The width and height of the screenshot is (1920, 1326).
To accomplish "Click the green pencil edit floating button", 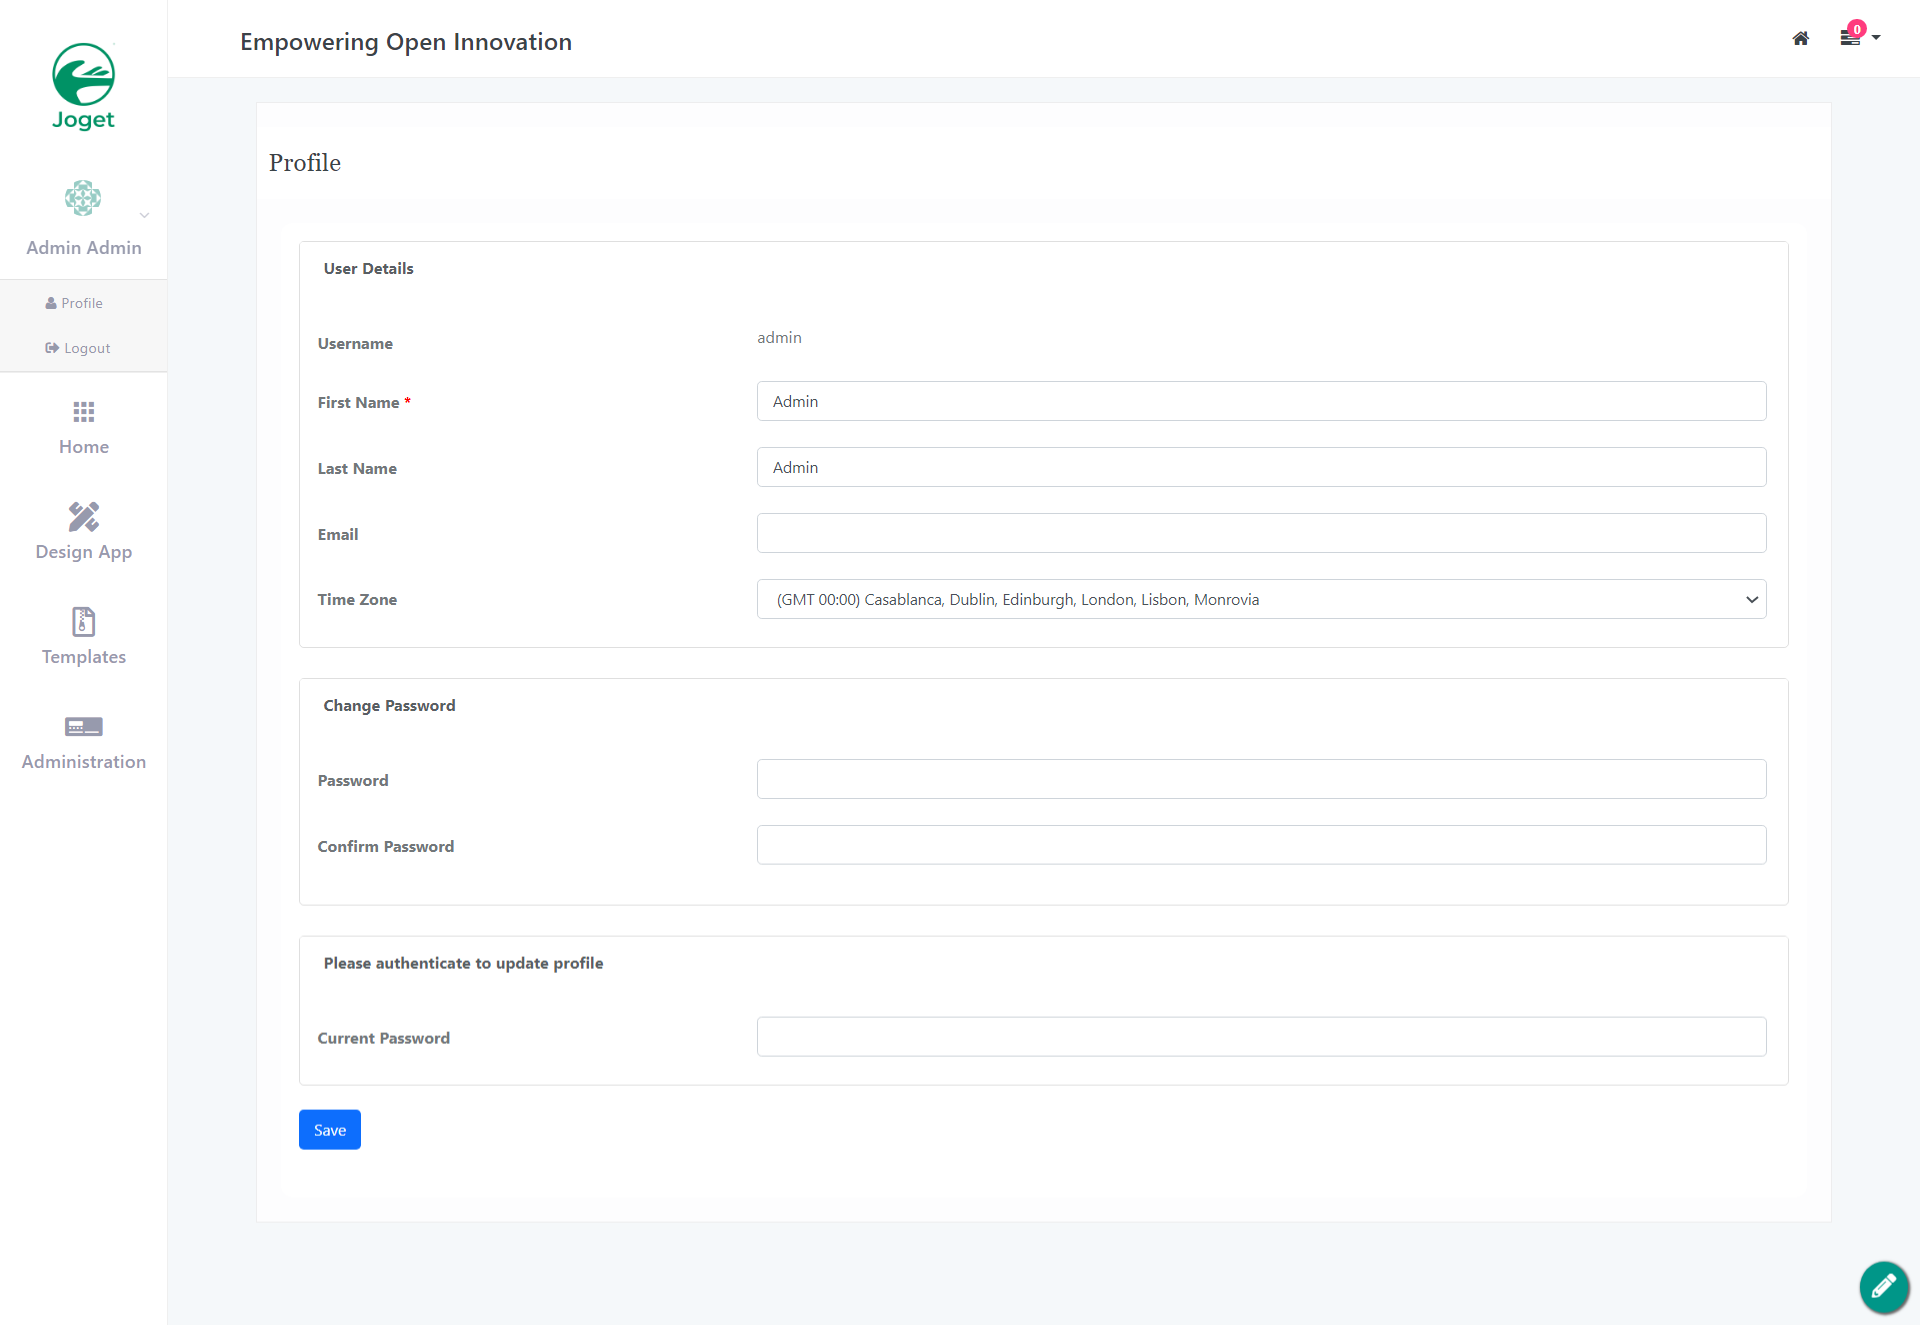I will (x=1884, y=1286).
